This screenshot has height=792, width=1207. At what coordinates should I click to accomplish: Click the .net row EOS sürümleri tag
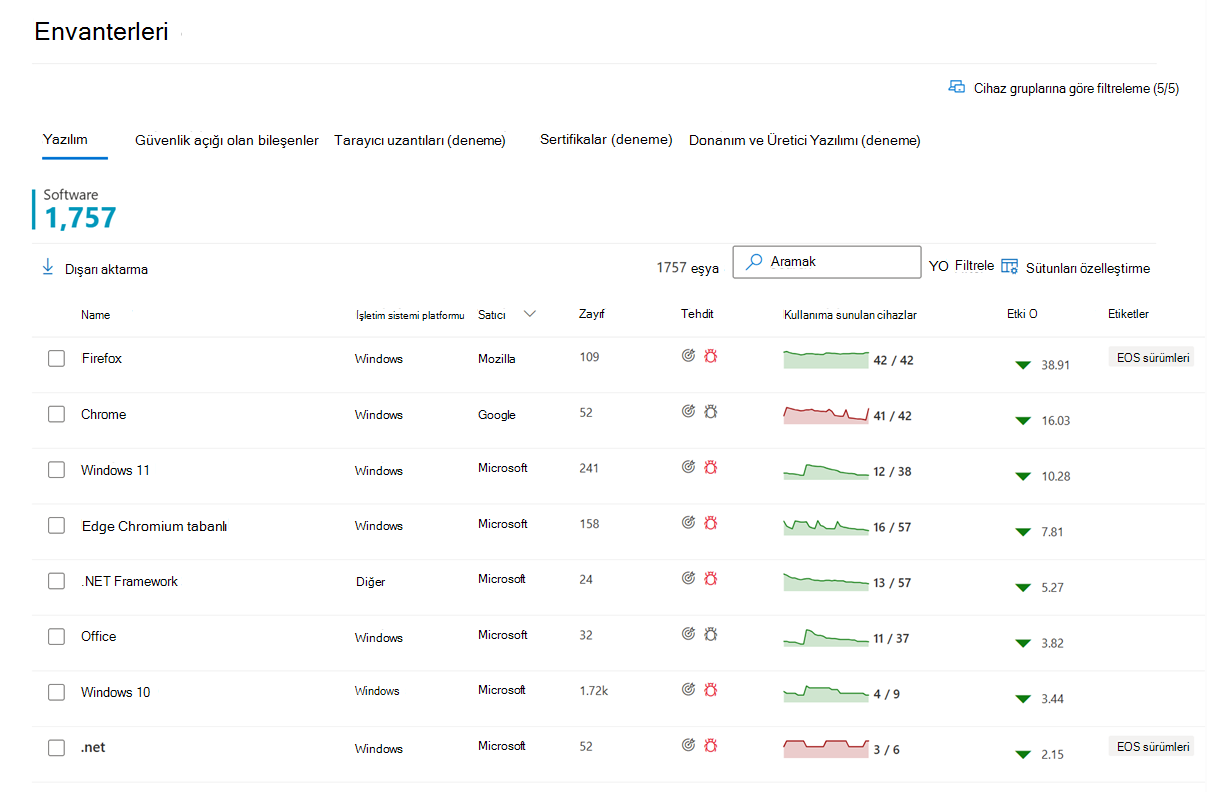tap(1153, 746)
